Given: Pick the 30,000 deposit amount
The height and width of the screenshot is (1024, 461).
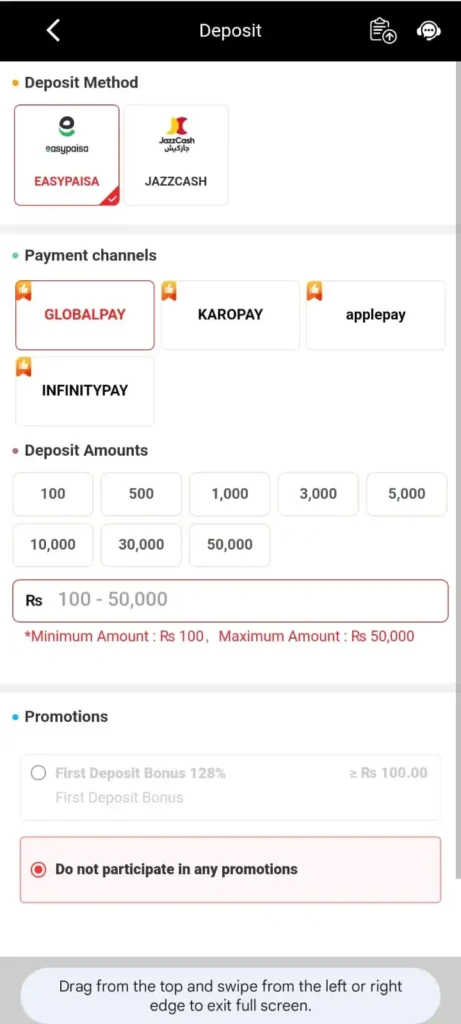Looking at the screenshot, I should 141,545.
